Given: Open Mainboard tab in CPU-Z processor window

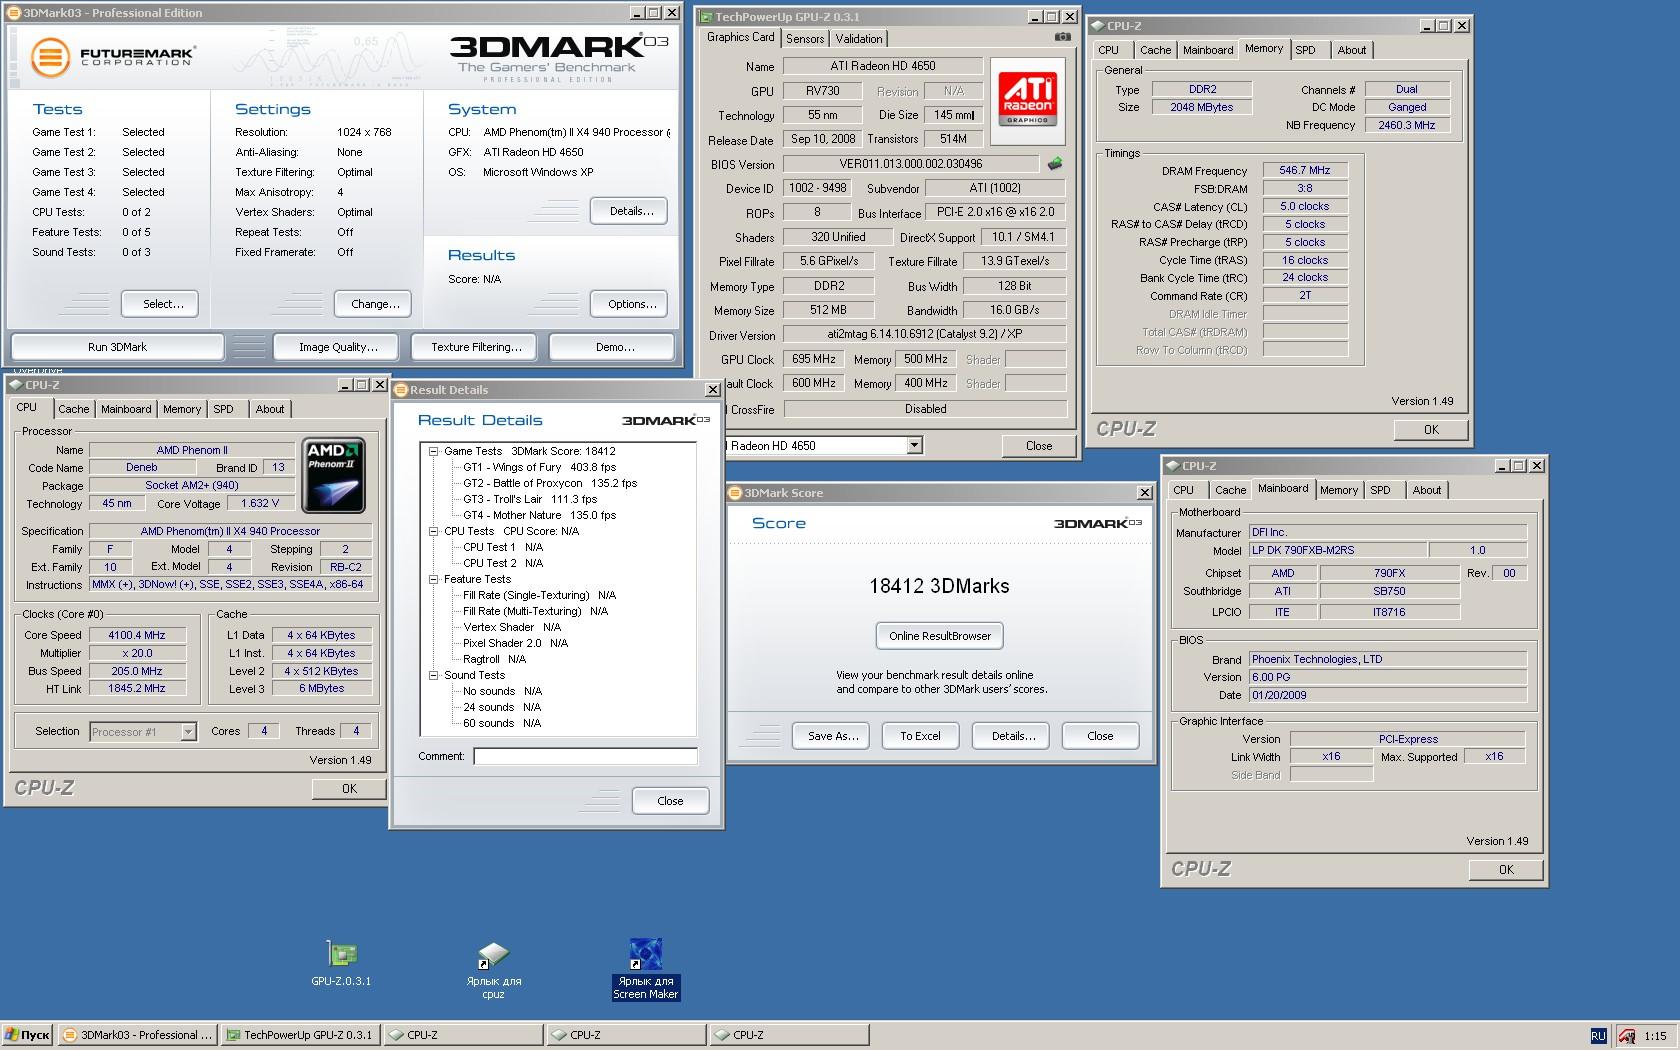Looking at the screenshot, I should pyautogui.click(x=126, y=409).
